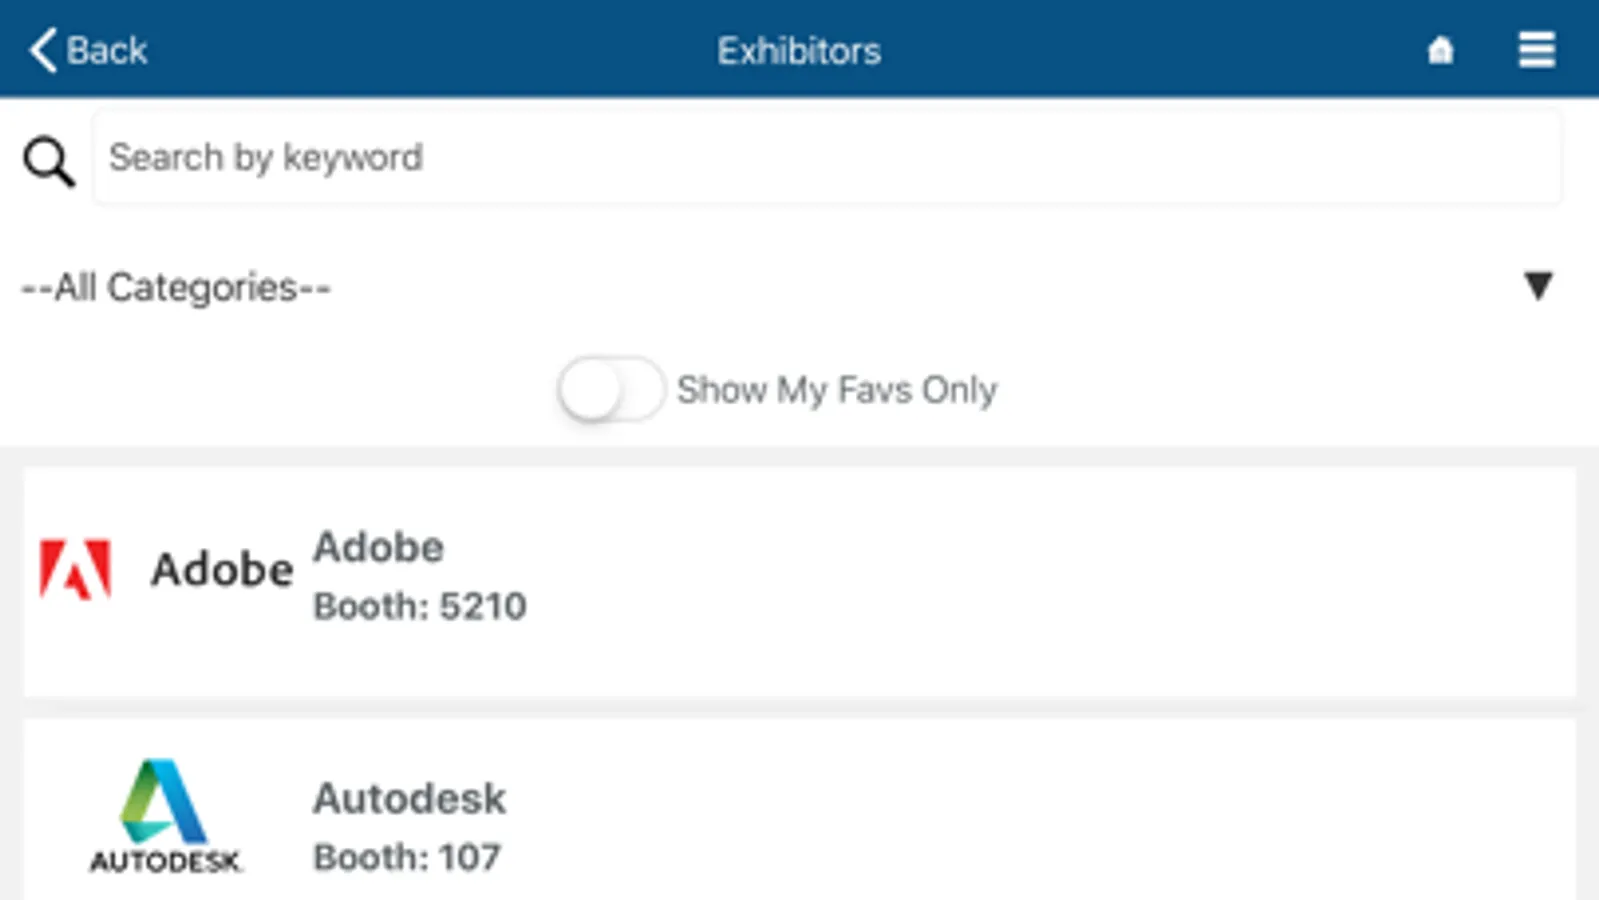
Task: Enable the Show My Favs Only switch
Action: 610,389
